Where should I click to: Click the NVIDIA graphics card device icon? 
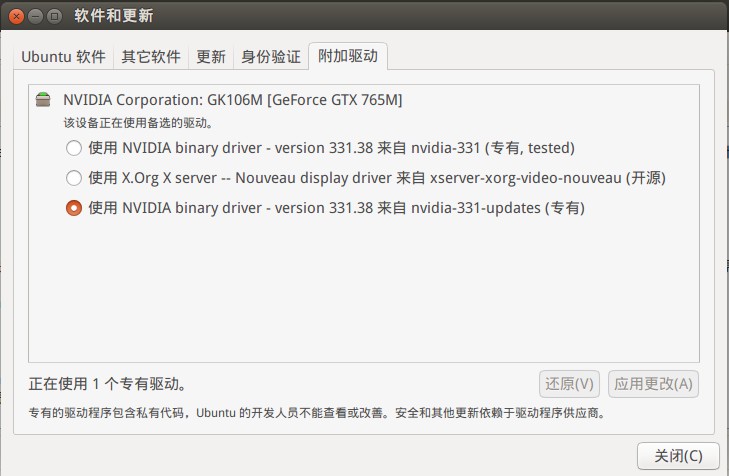43,99
